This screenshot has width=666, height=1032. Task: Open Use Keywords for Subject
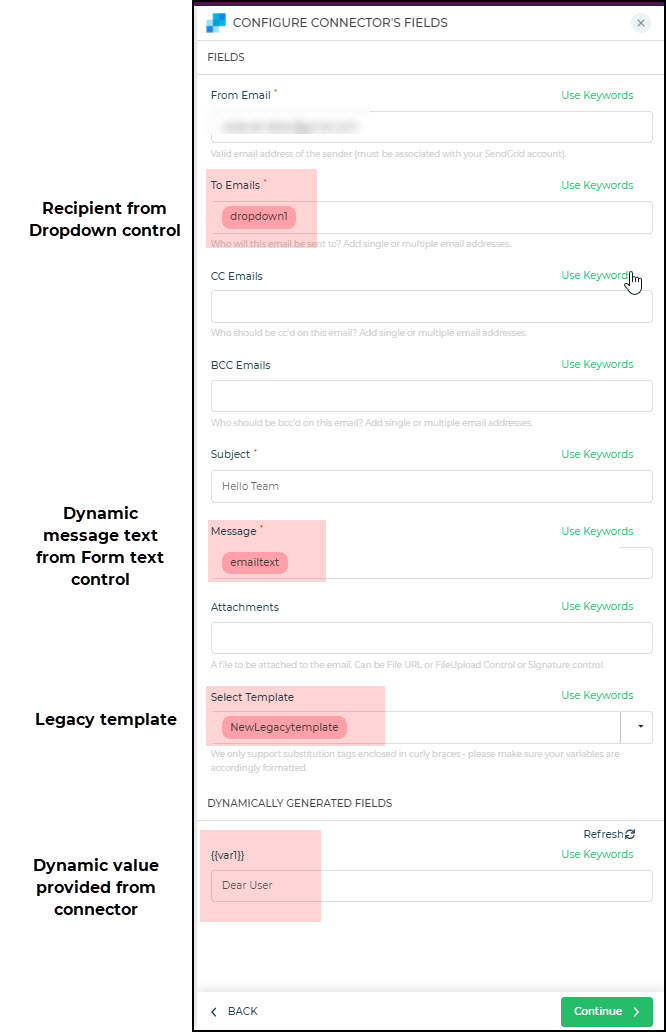(597, 454)
